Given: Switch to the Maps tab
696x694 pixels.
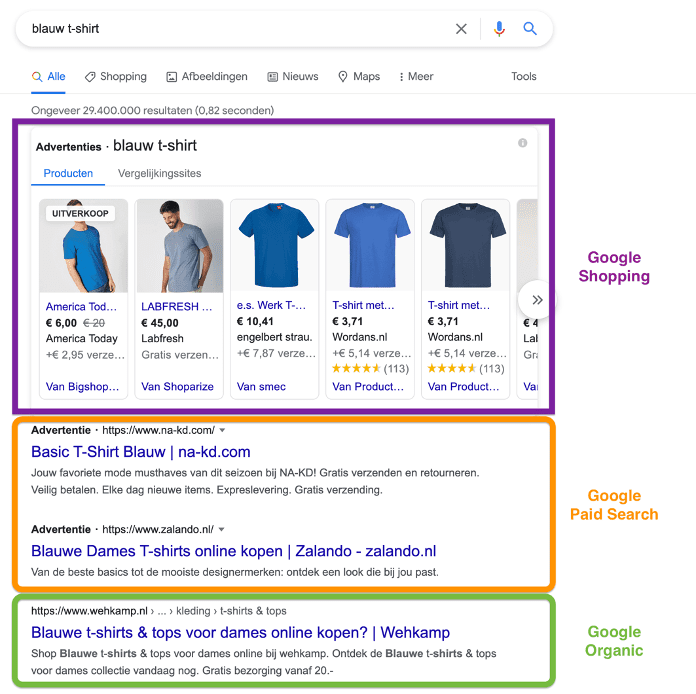Looking at the screenshot, I should [x=359, y=76].
